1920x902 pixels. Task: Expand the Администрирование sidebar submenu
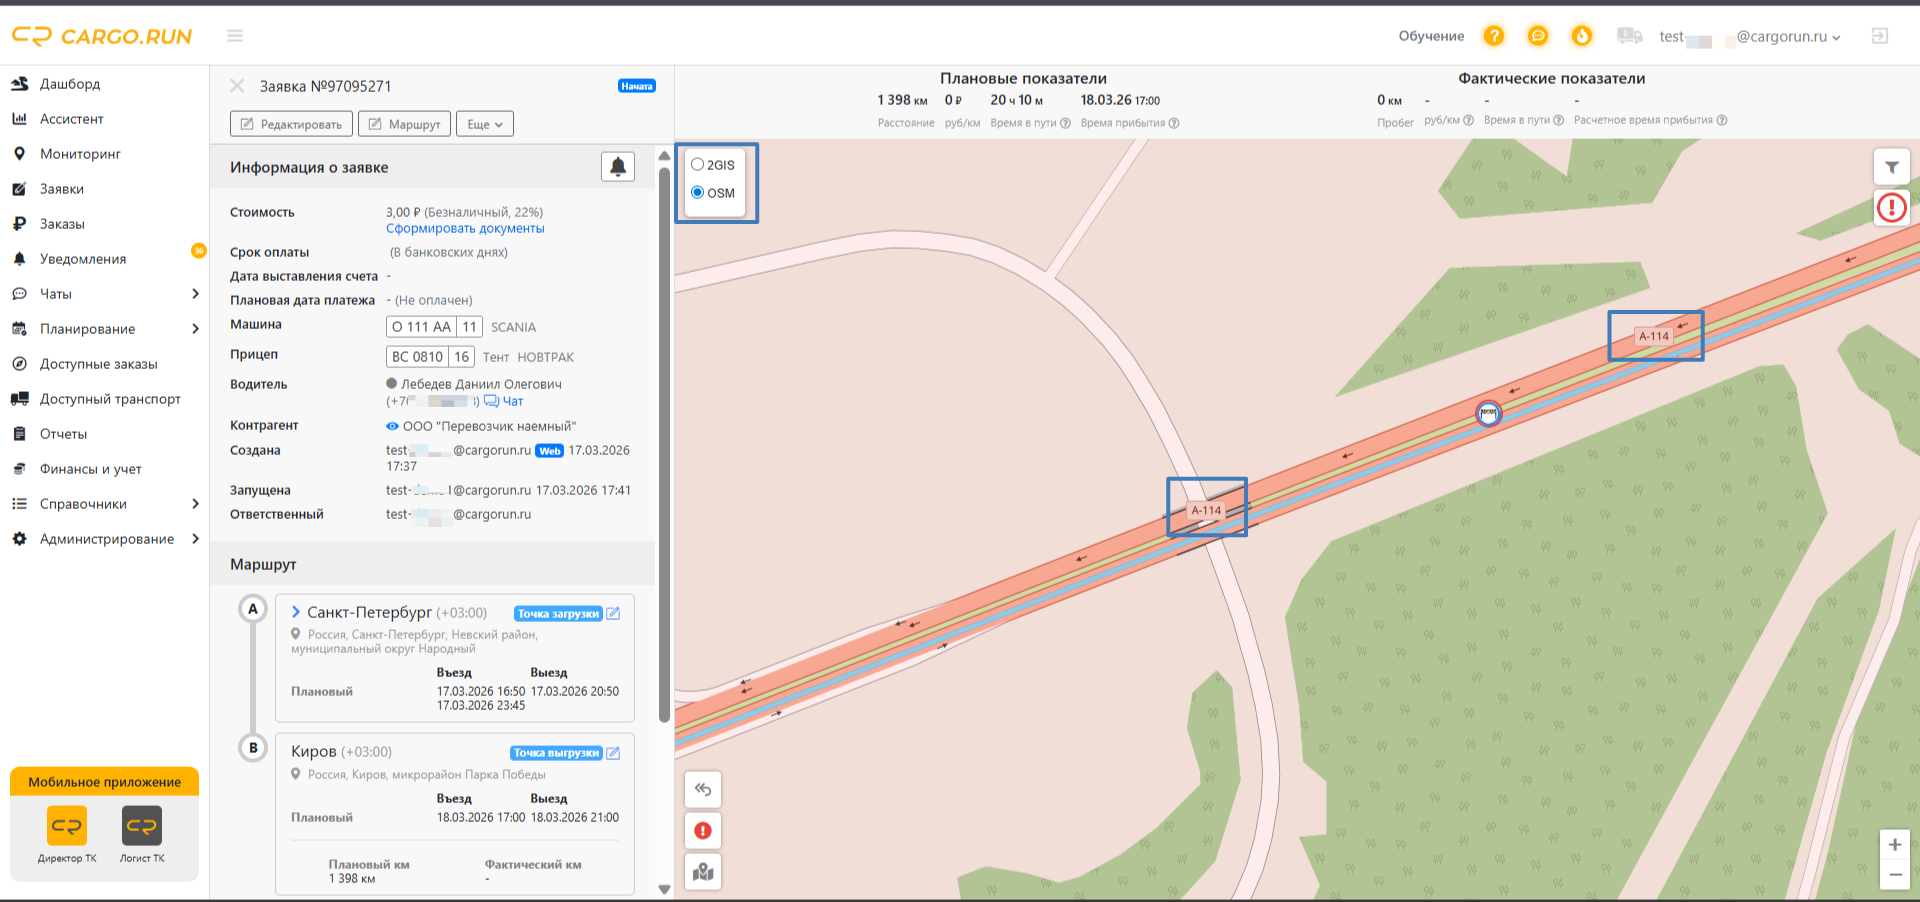195,539
